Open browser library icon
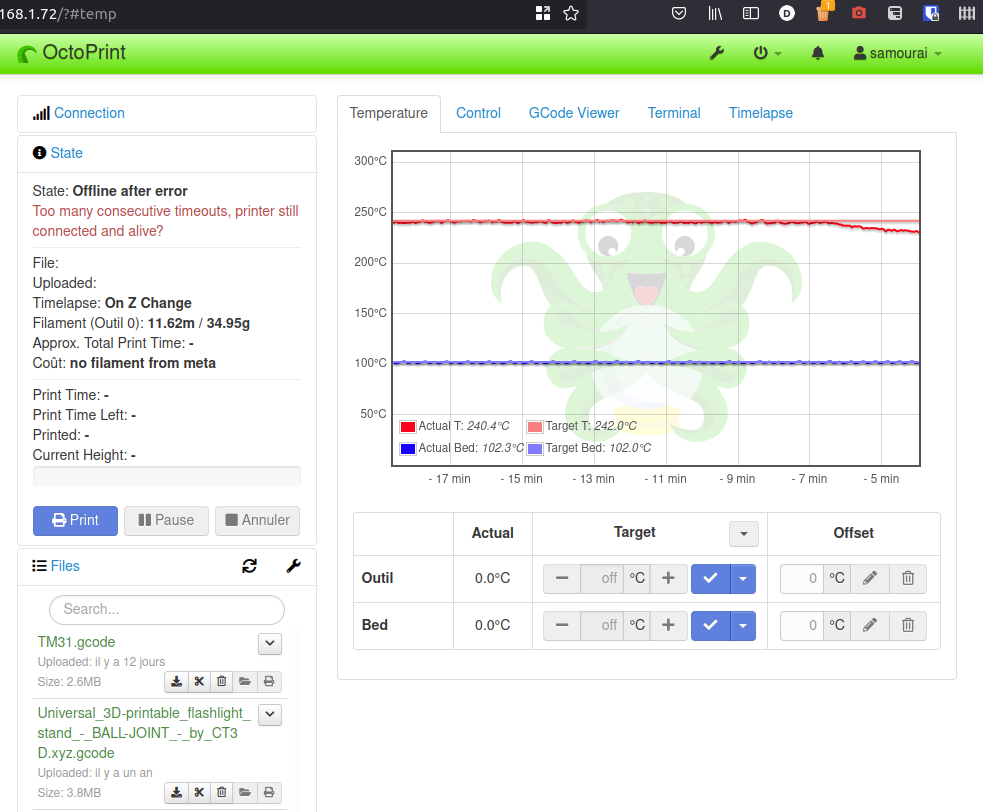The height and width of the screenshot is (812, 983). (x=715, y=13)
